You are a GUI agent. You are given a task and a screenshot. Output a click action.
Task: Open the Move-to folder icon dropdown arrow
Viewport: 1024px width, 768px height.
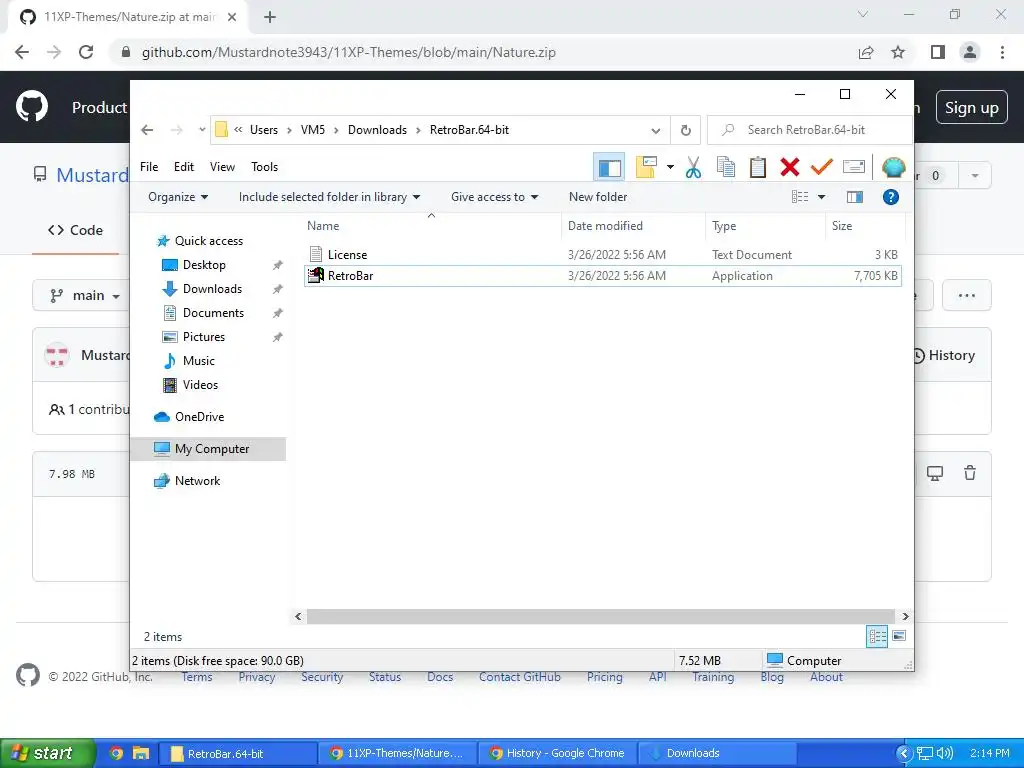(670, 167)
